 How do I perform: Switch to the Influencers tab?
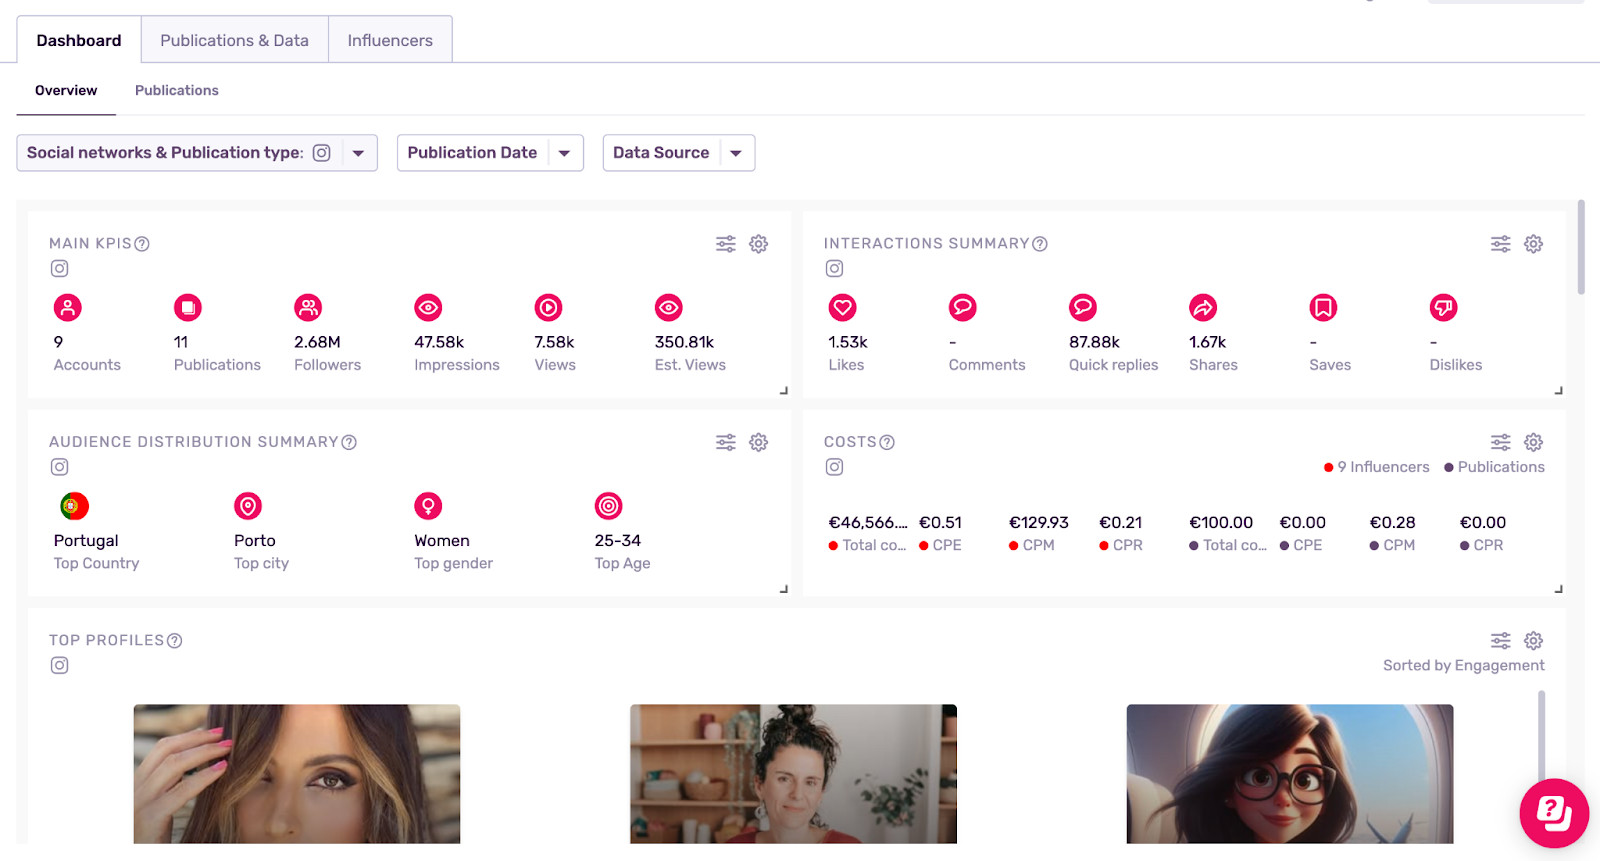click(x=390, y=40)
